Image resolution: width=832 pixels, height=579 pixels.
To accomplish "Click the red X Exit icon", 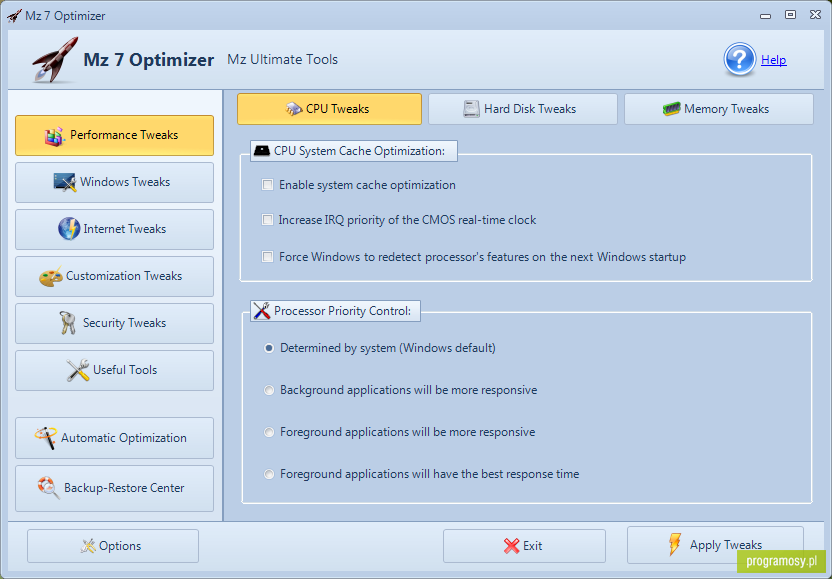I will [512, 546].
